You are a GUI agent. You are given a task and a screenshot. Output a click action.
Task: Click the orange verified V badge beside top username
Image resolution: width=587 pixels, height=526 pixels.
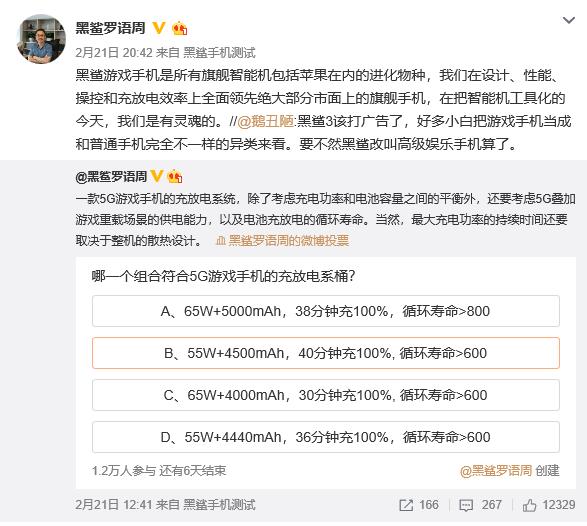[x=159, y=28]
